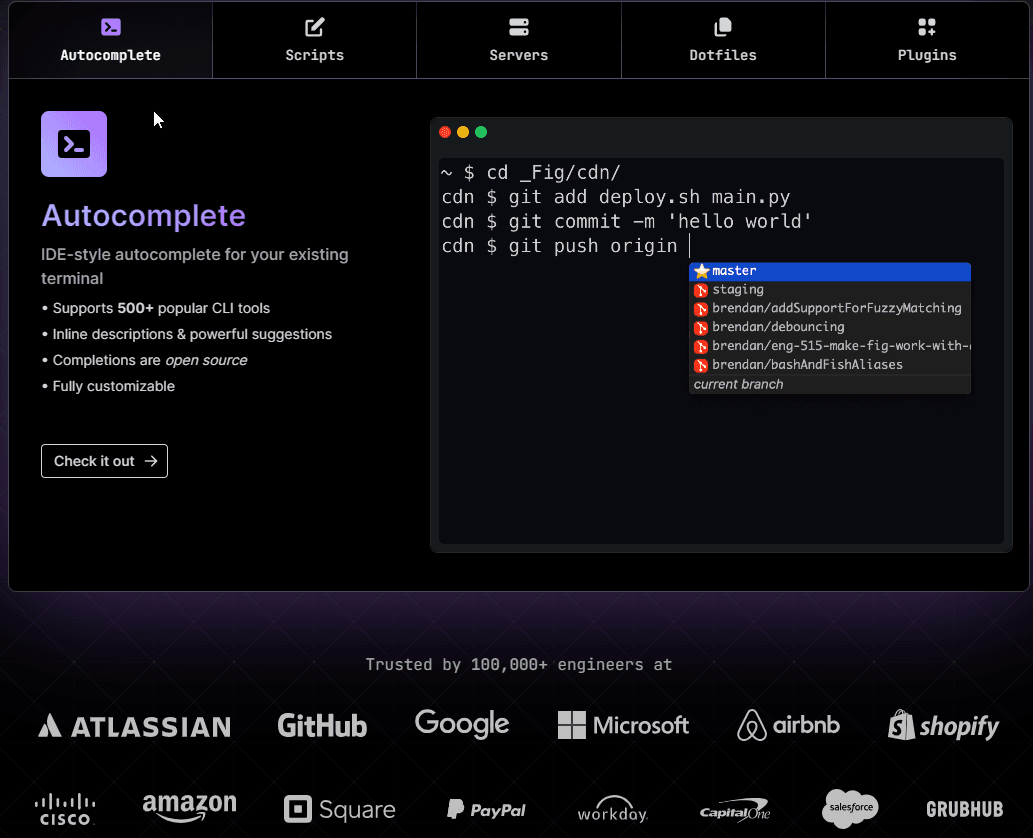
Task: Select brendan/debouncing in the autocomplete popup
Action: click(x=778, y=327)
